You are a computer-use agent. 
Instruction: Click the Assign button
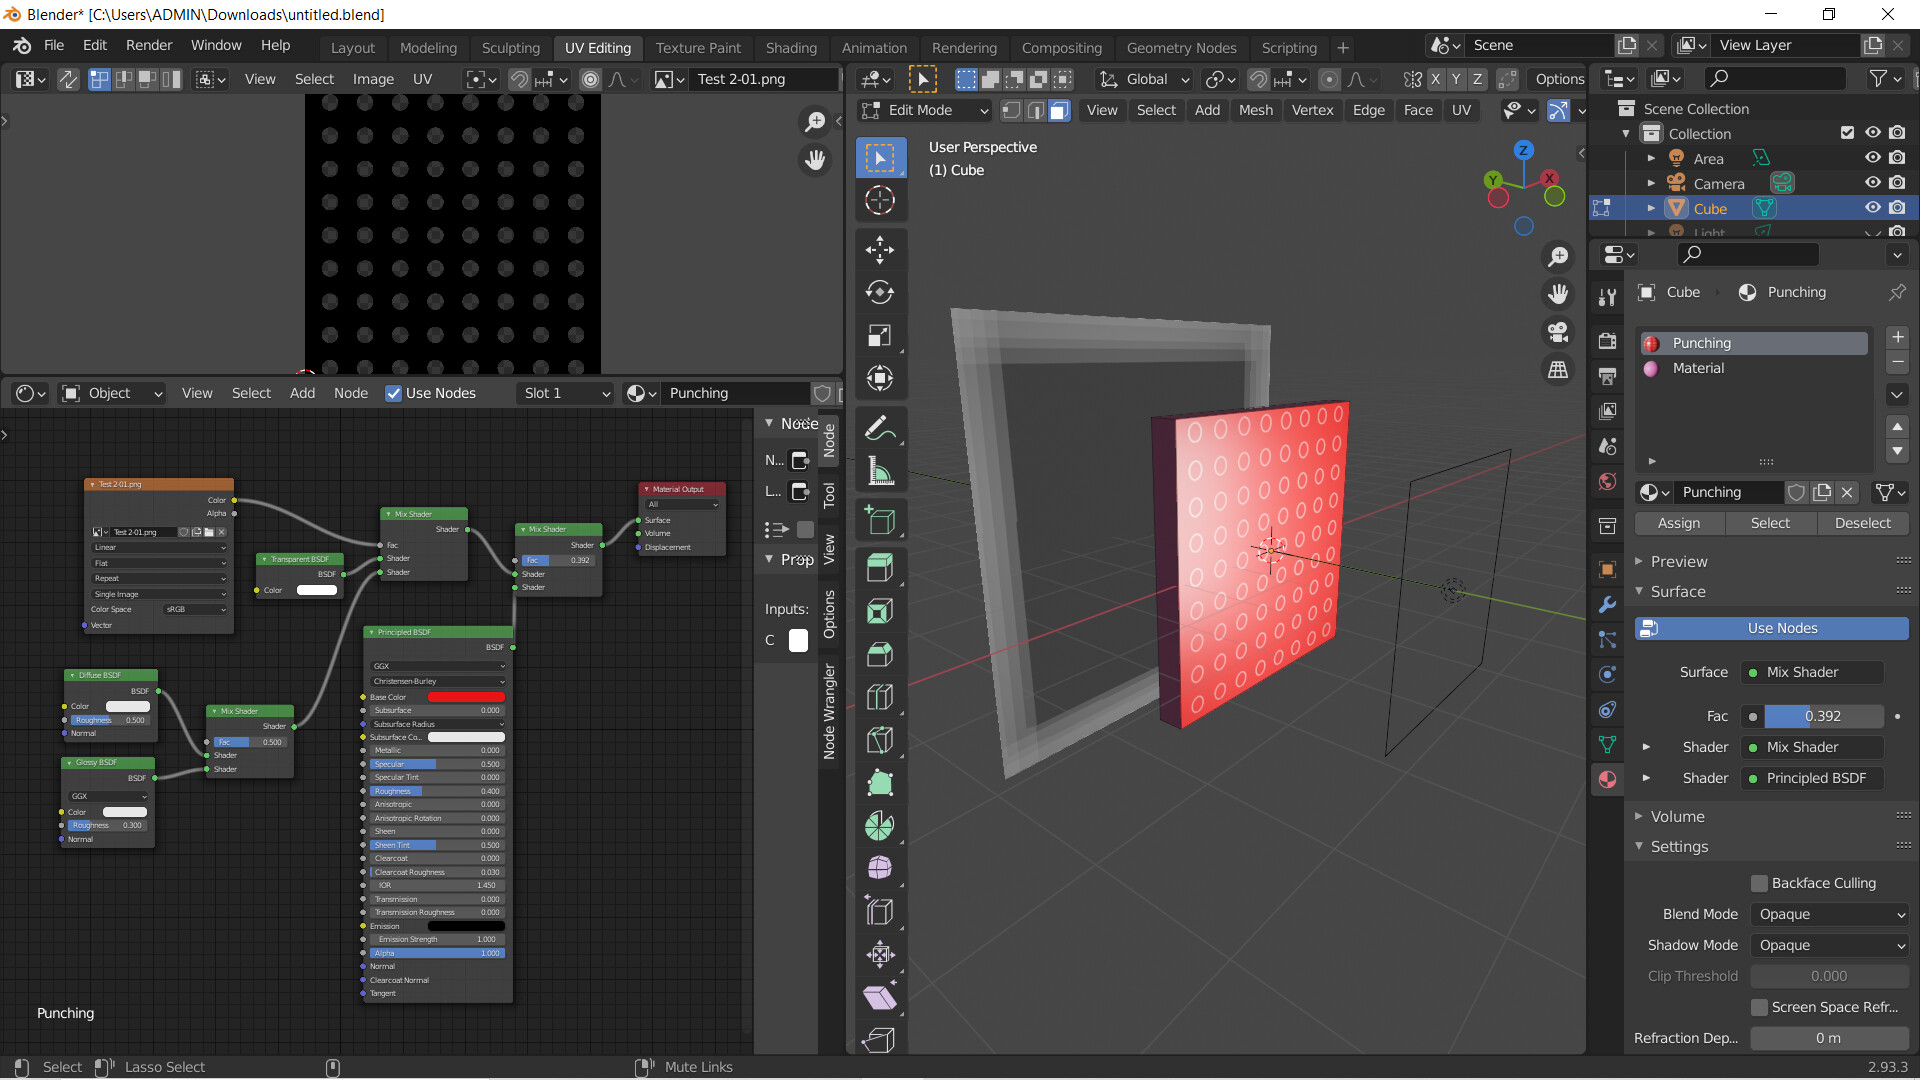point(1679,523)
